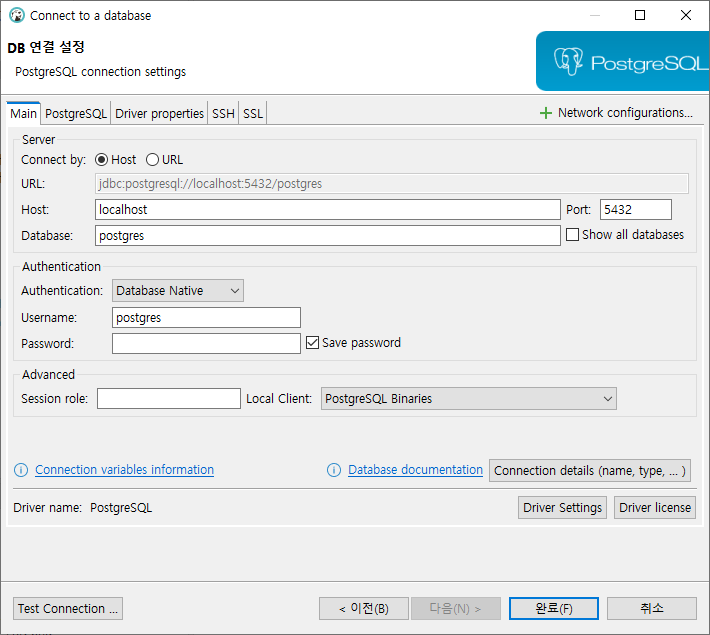The width and height of the screenshot is (710, 635).
Task: Click the Session role input field
Action: click(169, 399)
